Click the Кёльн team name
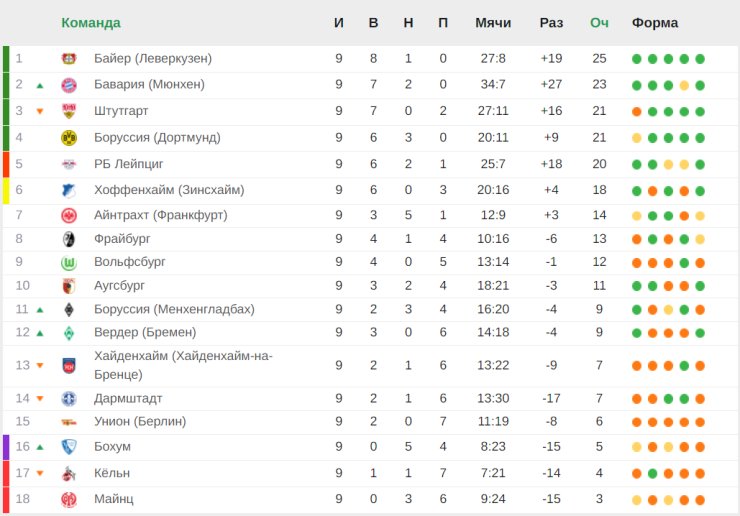 coord(112,473)
